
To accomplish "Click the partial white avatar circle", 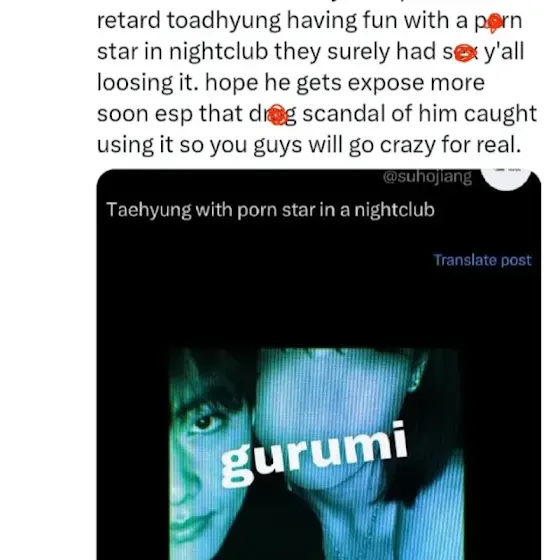I will (506, 179).
